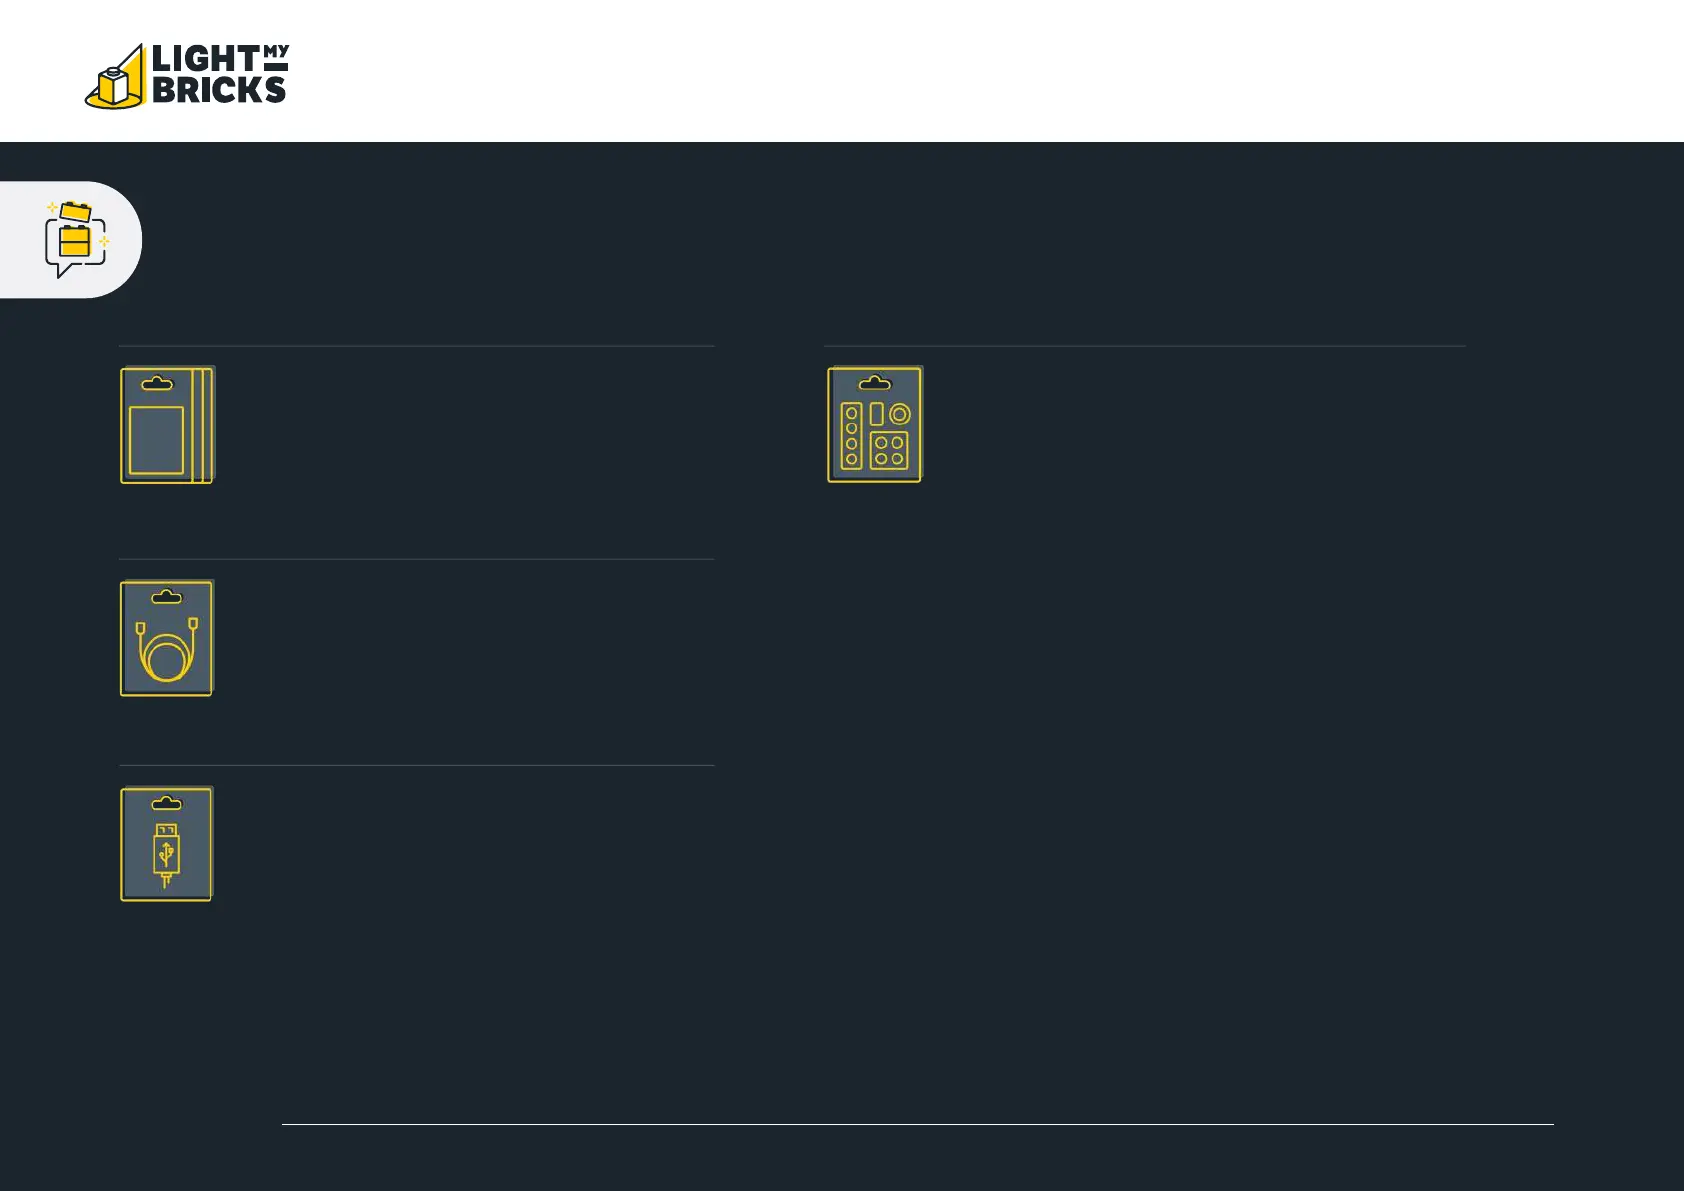Click the inner rectangle on the cards package

coord(157,440)
